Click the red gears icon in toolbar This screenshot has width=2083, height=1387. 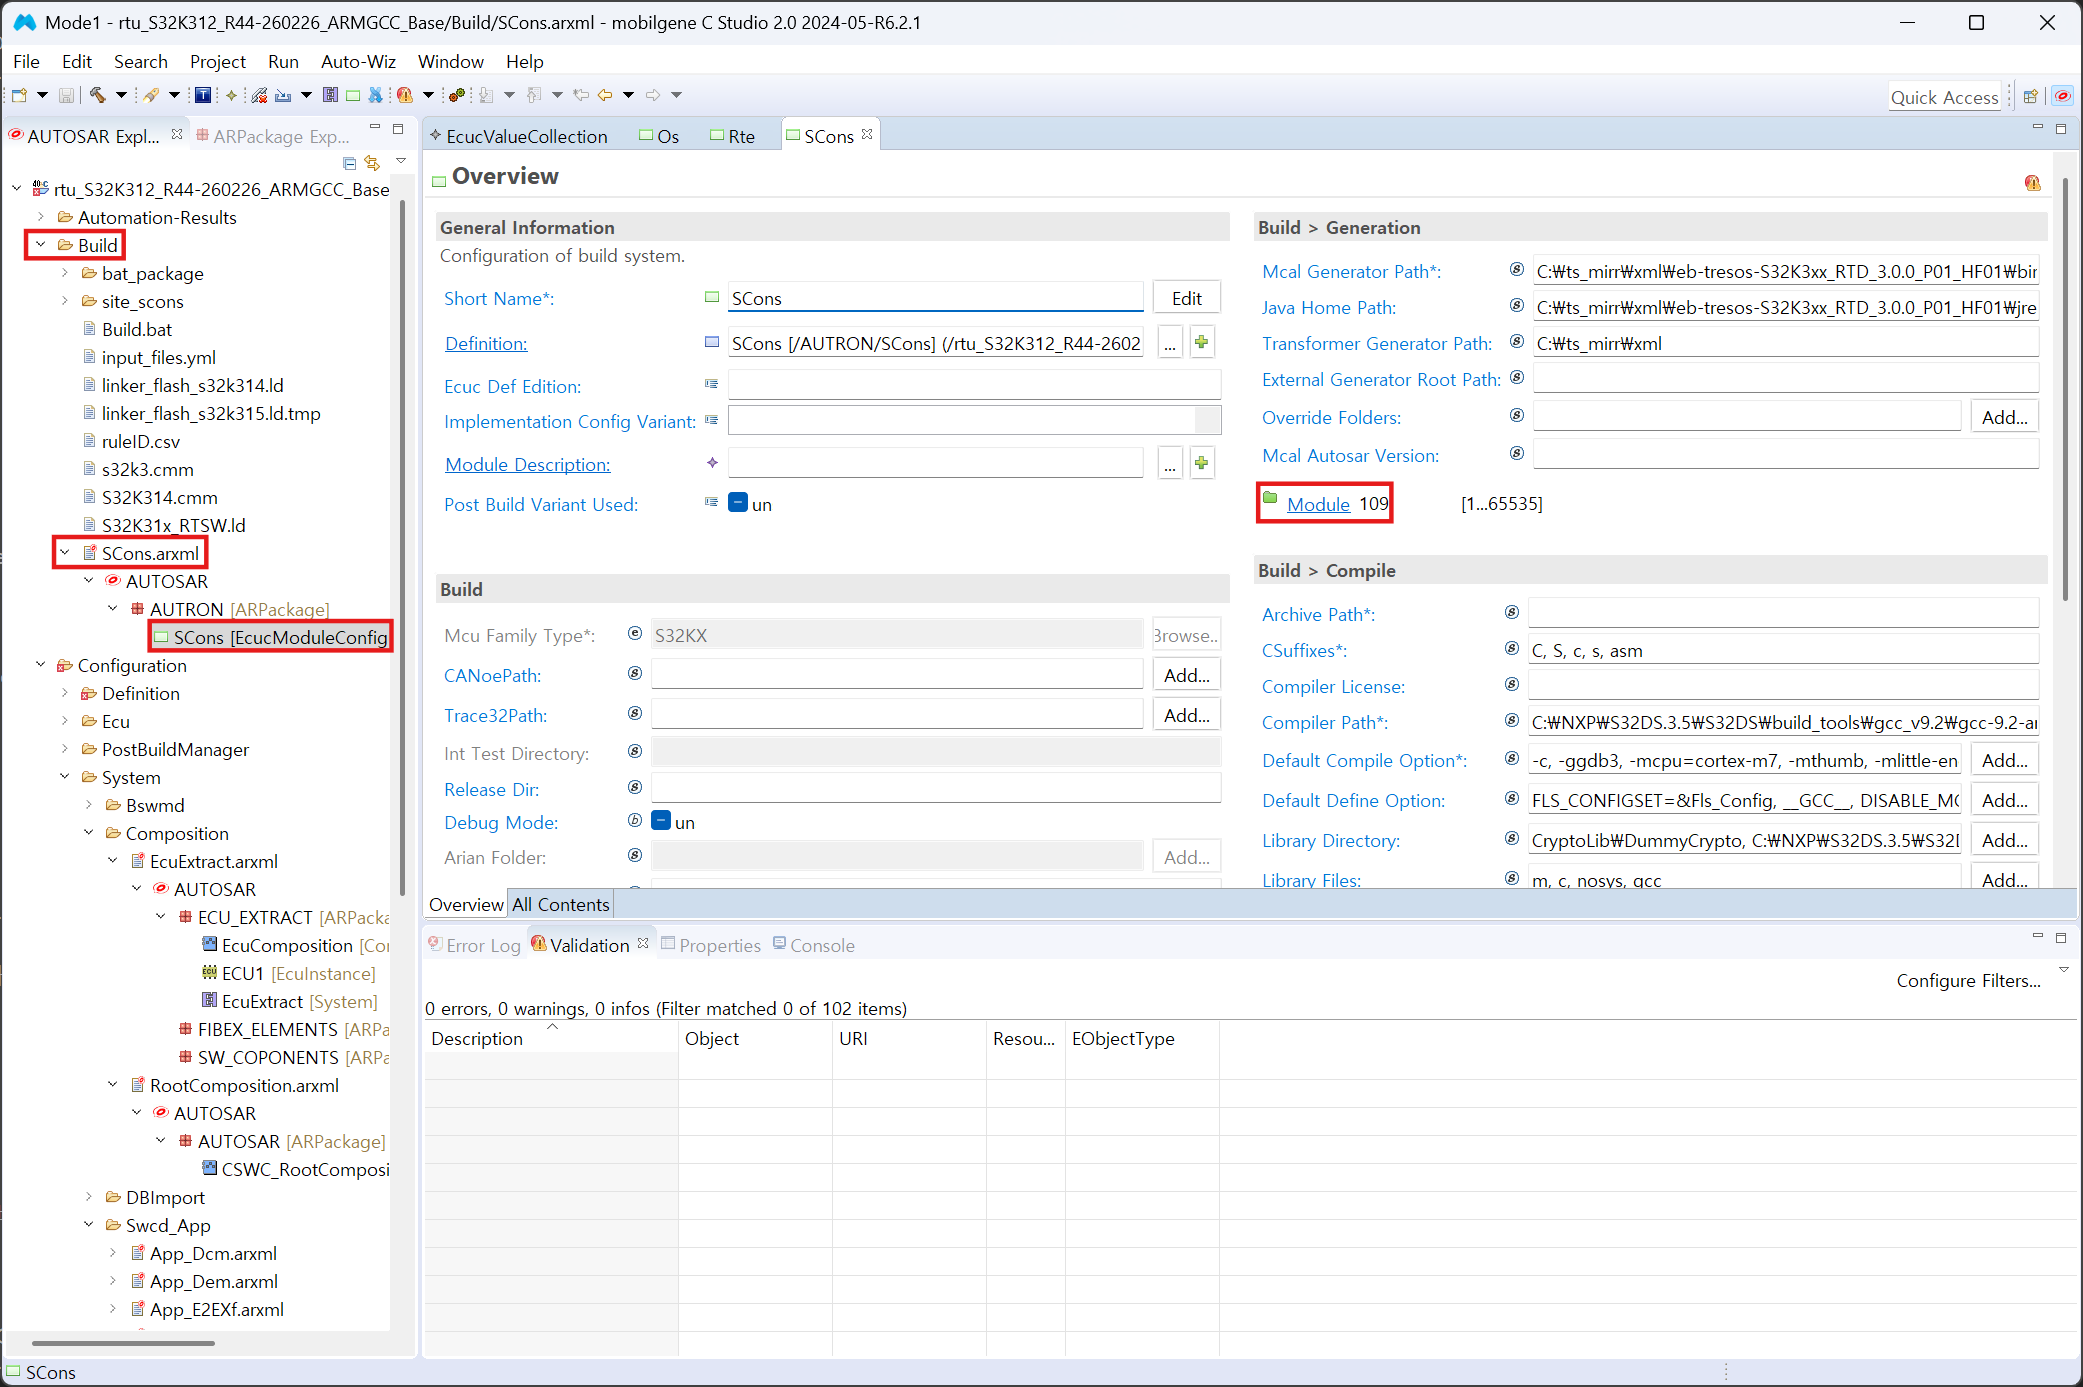click(x=458, y=95)
